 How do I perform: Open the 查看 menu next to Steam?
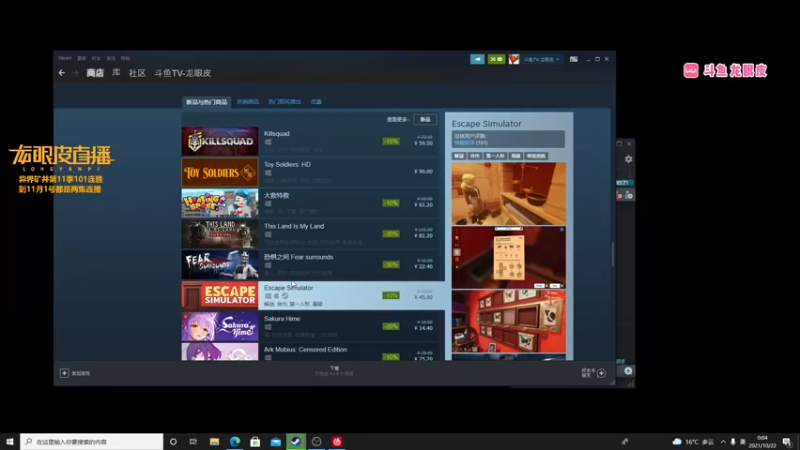coord(81,58)
